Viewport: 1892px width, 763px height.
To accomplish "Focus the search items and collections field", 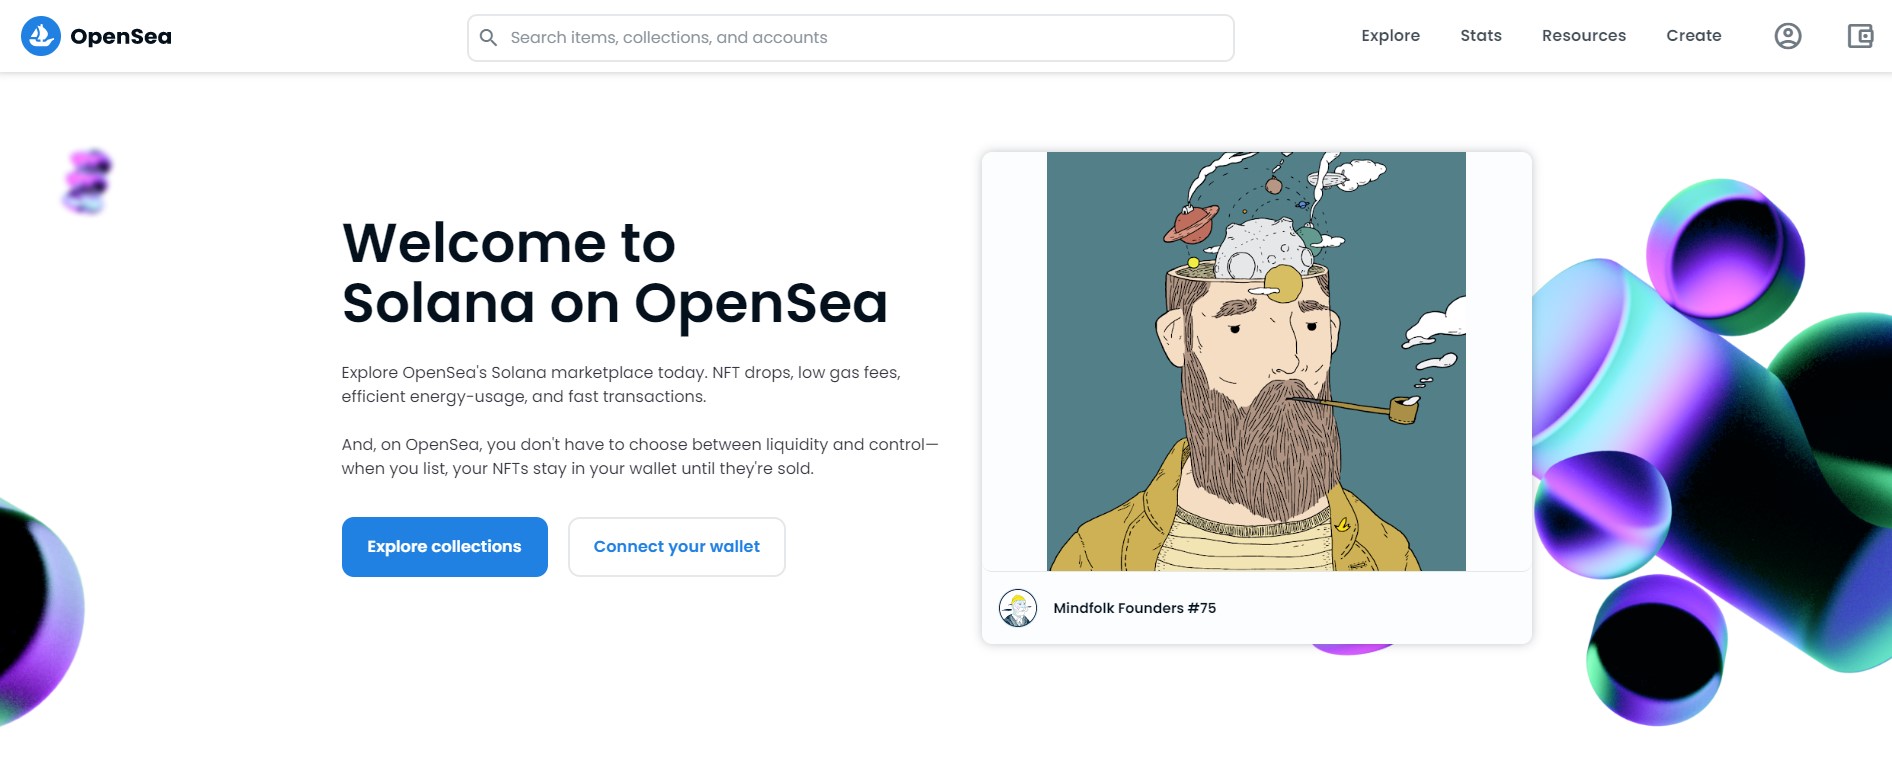I will point(860,38).
